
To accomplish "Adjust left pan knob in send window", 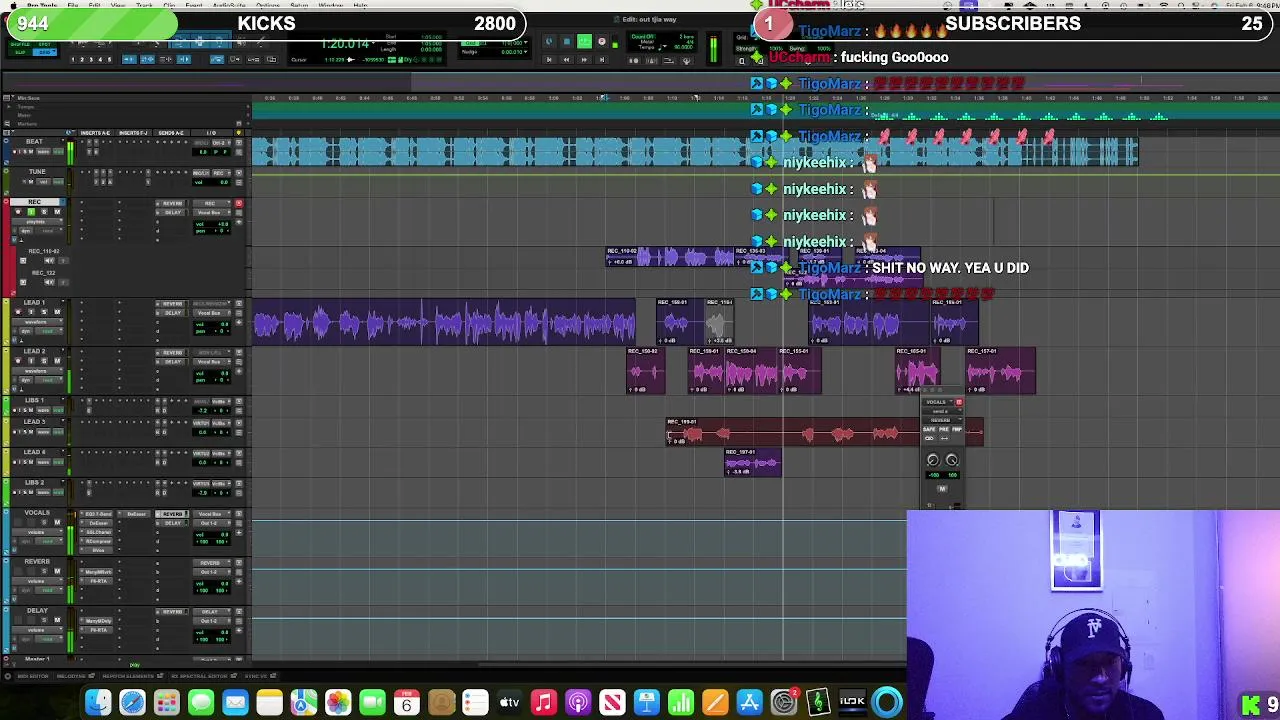I will [933, 460].
